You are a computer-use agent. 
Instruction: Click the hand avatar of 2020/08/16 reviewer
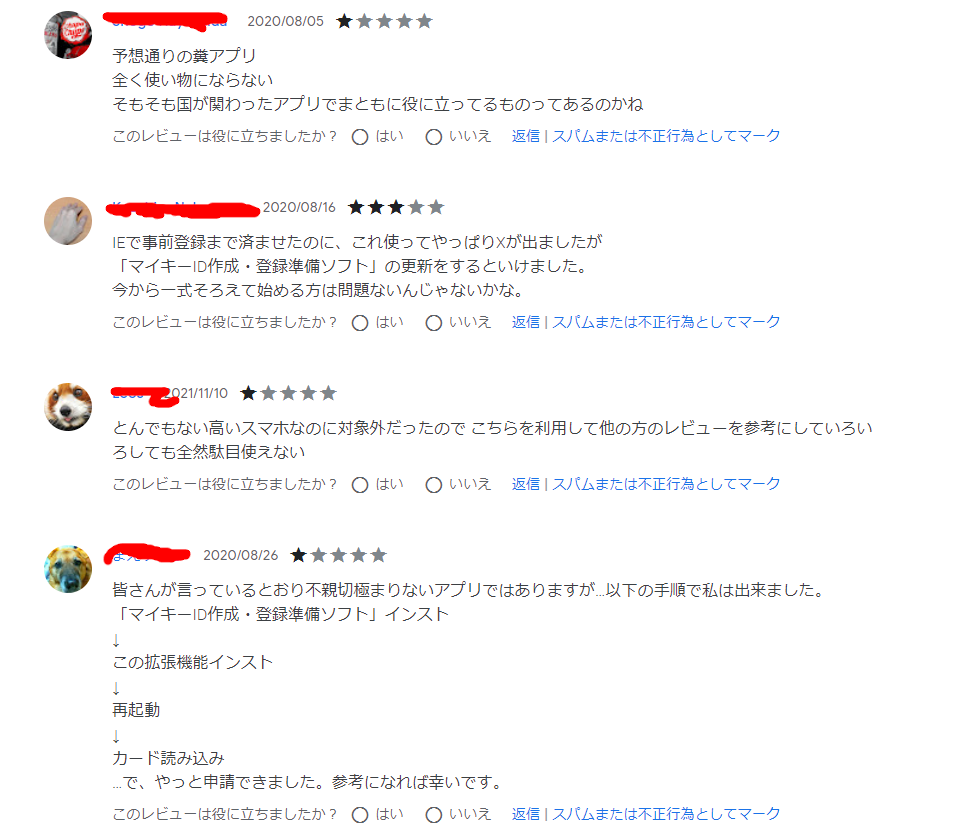[68, 221]
